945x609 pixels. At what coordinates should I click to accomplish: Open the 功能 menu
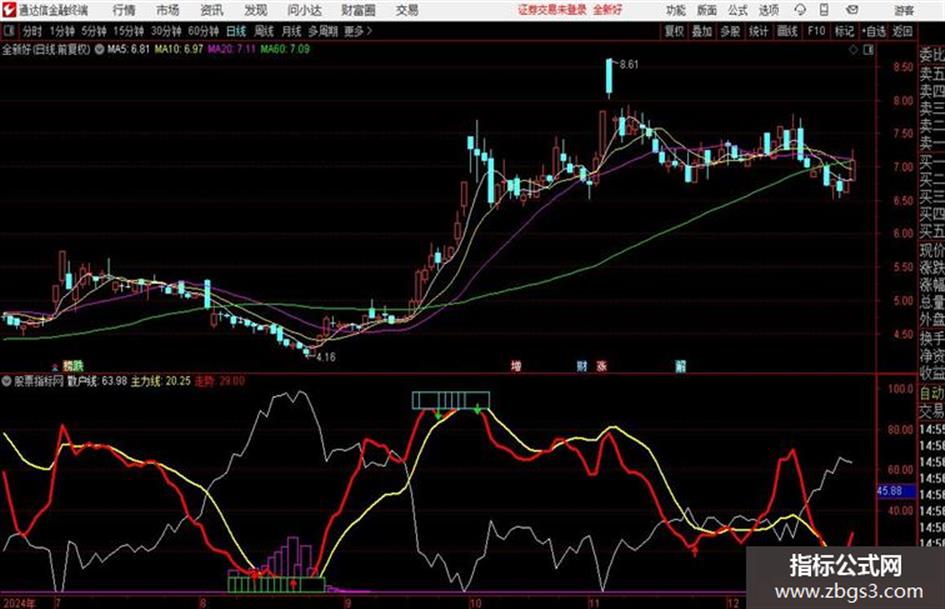pos(676,10)
